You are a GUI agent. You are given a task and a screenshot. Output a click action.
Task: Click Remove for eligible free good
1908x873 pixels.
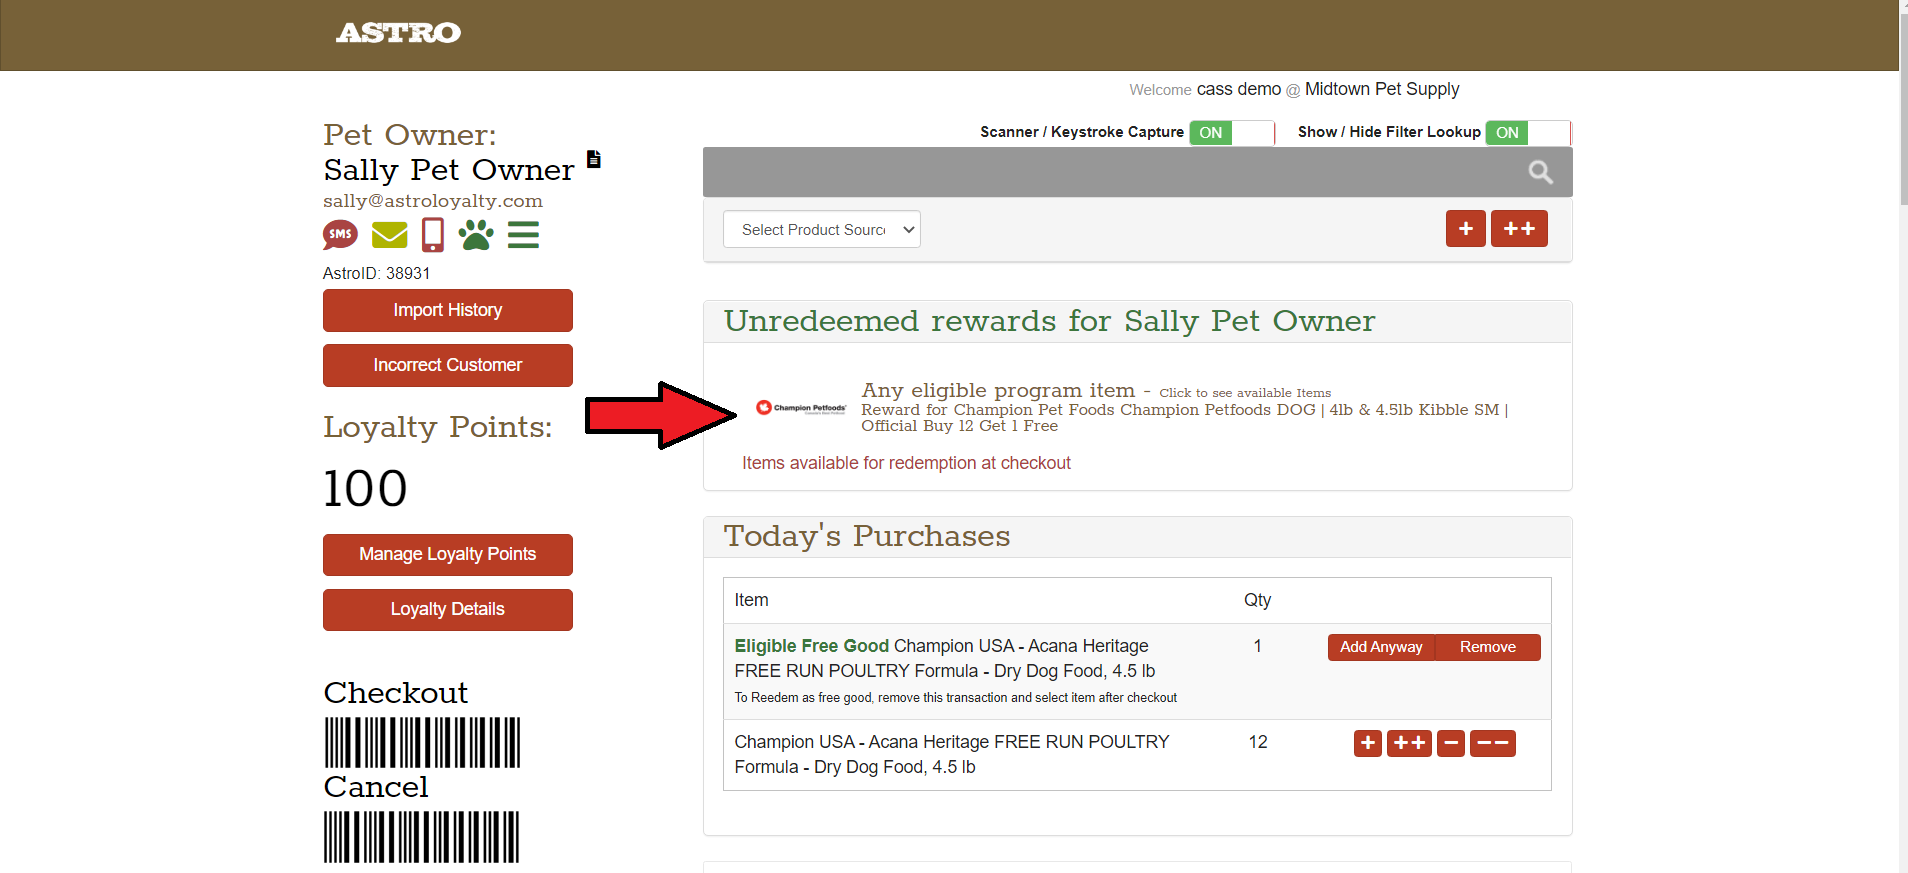coord(1488,647)
